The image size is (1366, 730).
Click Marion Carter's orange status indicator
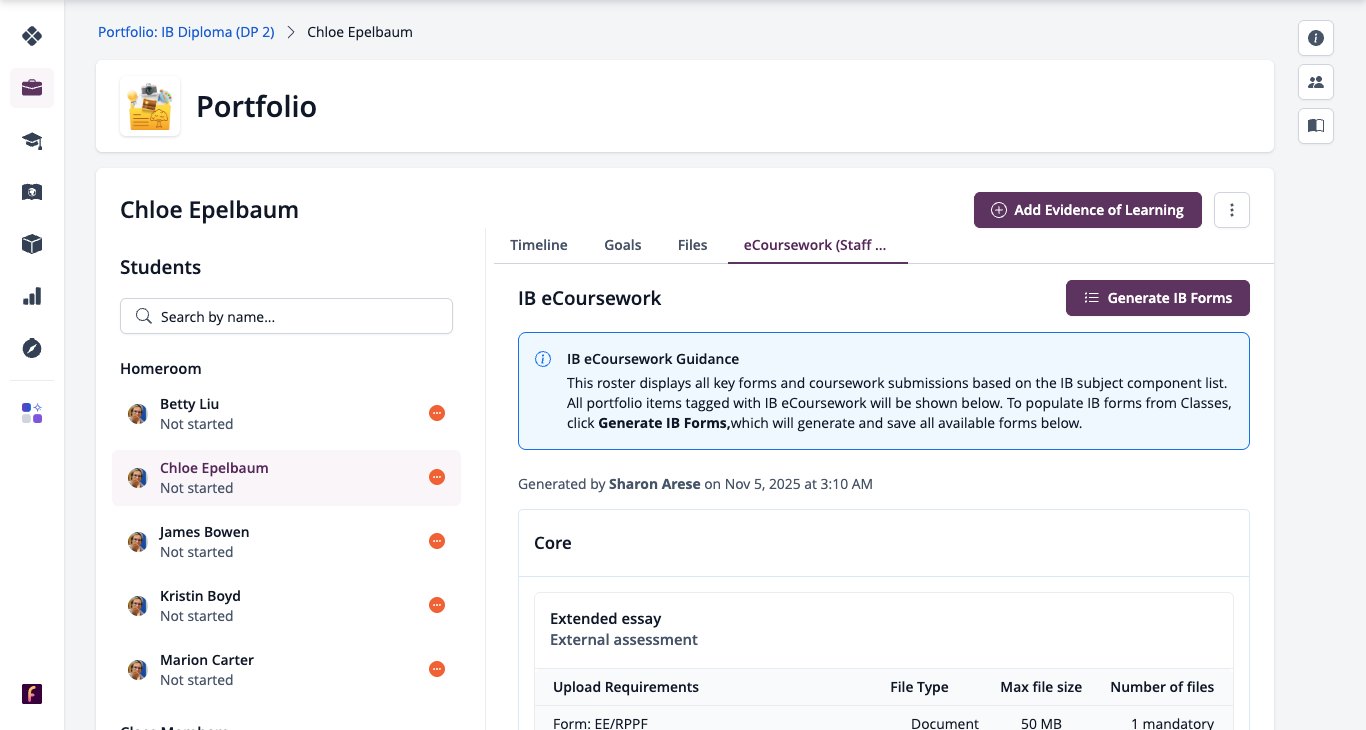[437, 669]
